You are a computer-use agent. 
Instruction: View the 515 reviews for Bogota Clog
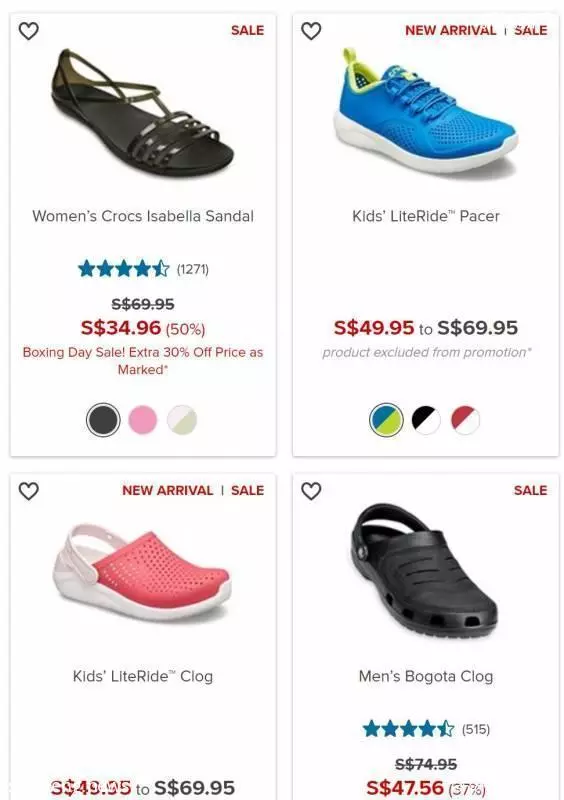[426, 729]
